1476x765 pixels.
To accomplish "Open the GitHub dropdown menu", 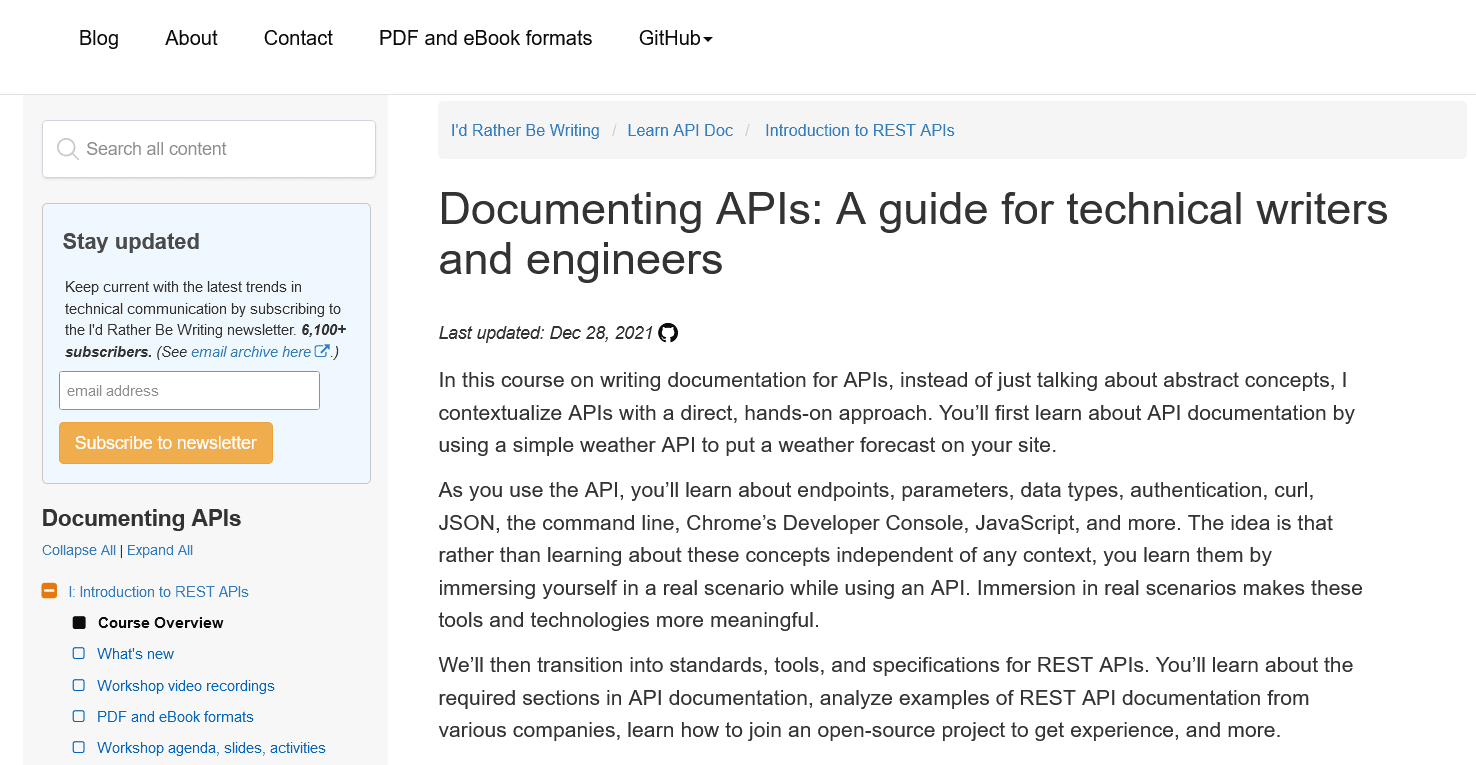I will point(675,38).
